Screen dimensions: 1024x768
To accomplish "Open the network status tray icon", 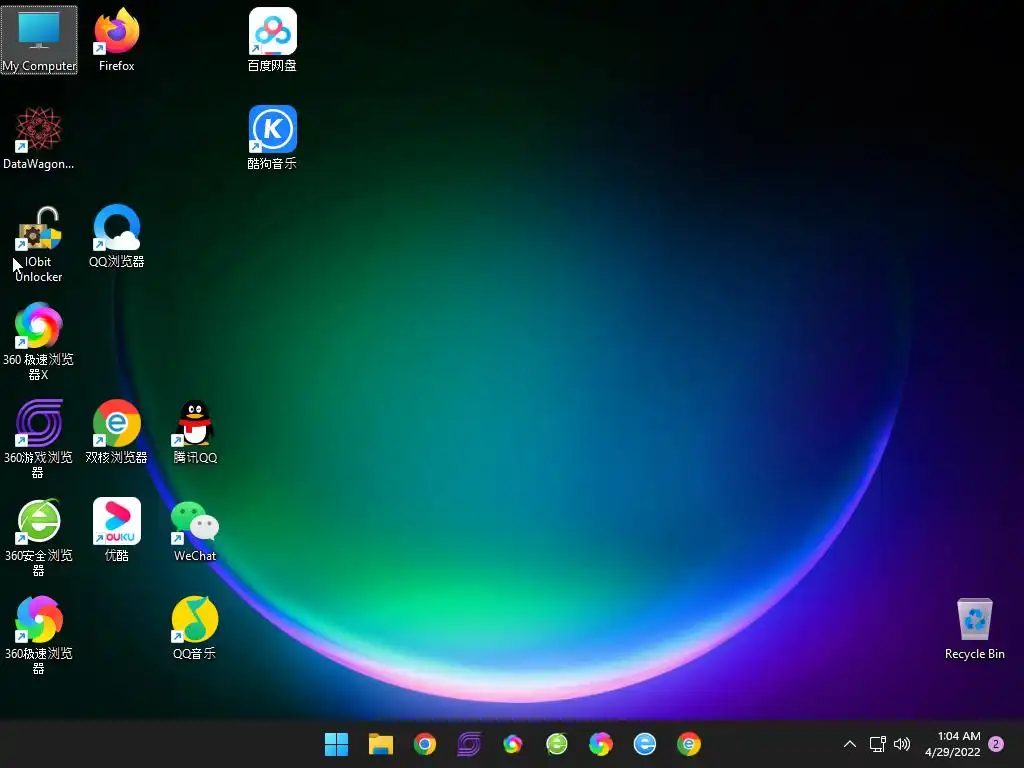I will coord(878,744).
